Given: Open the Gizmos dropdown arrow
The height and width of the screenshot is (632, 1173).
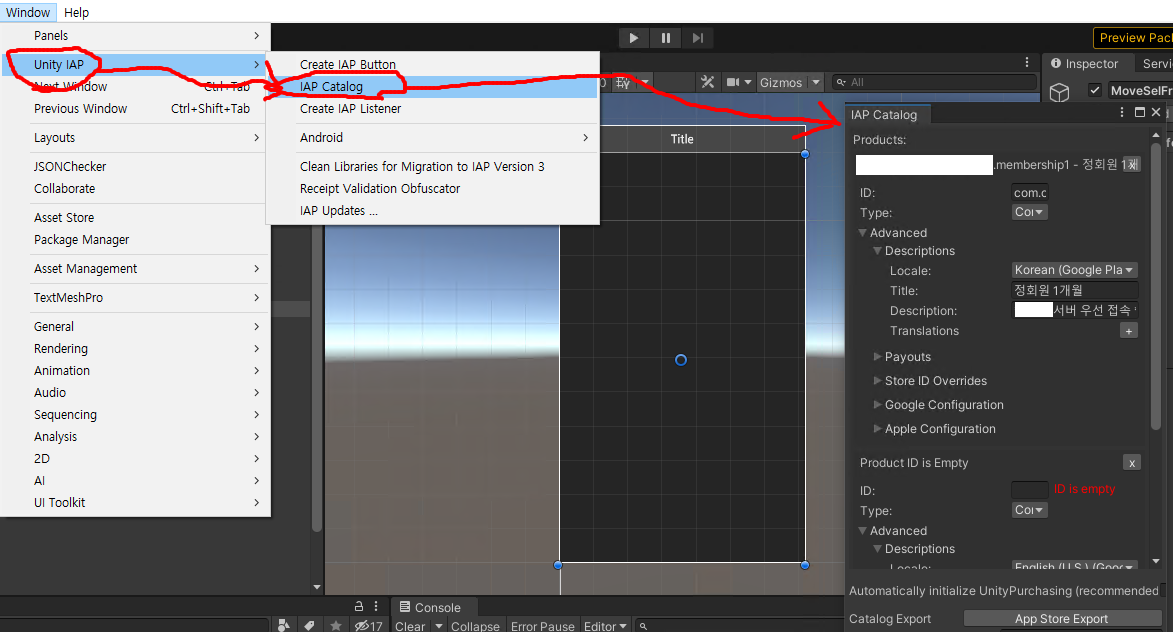Looking at the screenshot, I should (x=816, y=82).
